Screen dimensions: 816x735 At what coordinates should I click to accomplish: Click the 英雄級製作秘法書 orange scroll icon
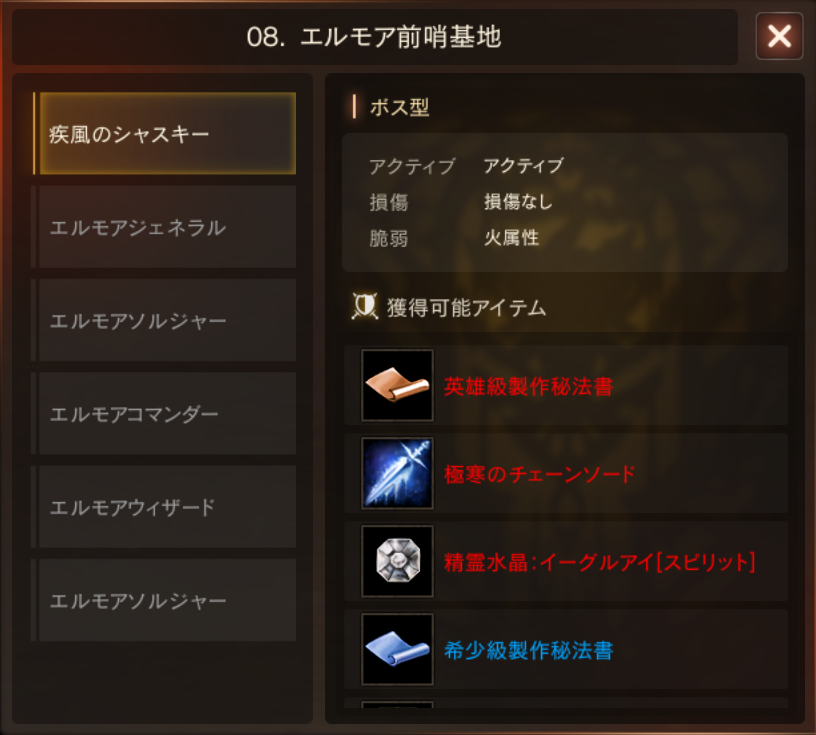[x=397, y=385]
